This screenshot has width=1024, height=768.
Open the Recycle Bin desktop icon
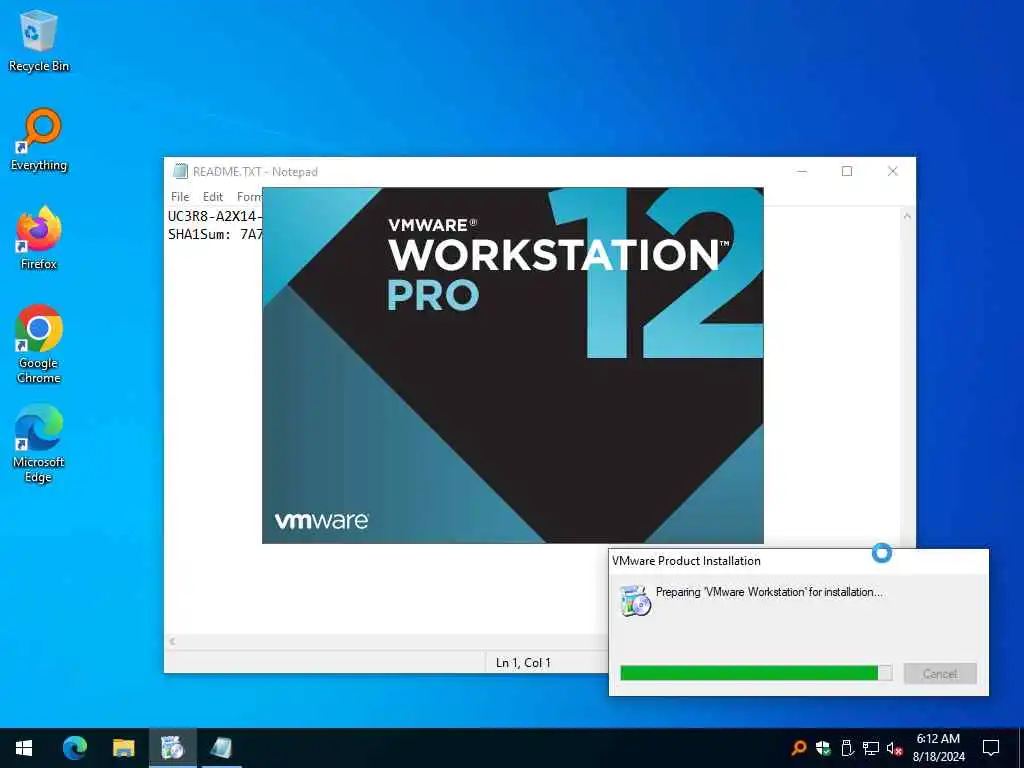click(39, 40)
